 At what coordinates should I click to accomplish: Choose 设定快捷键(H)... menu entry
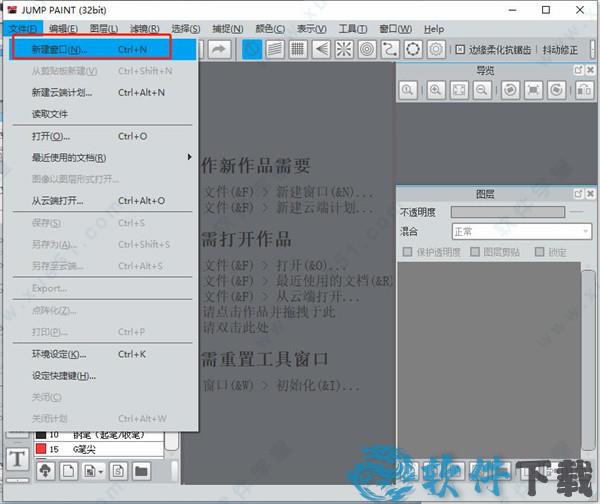[x=103, y=376]
